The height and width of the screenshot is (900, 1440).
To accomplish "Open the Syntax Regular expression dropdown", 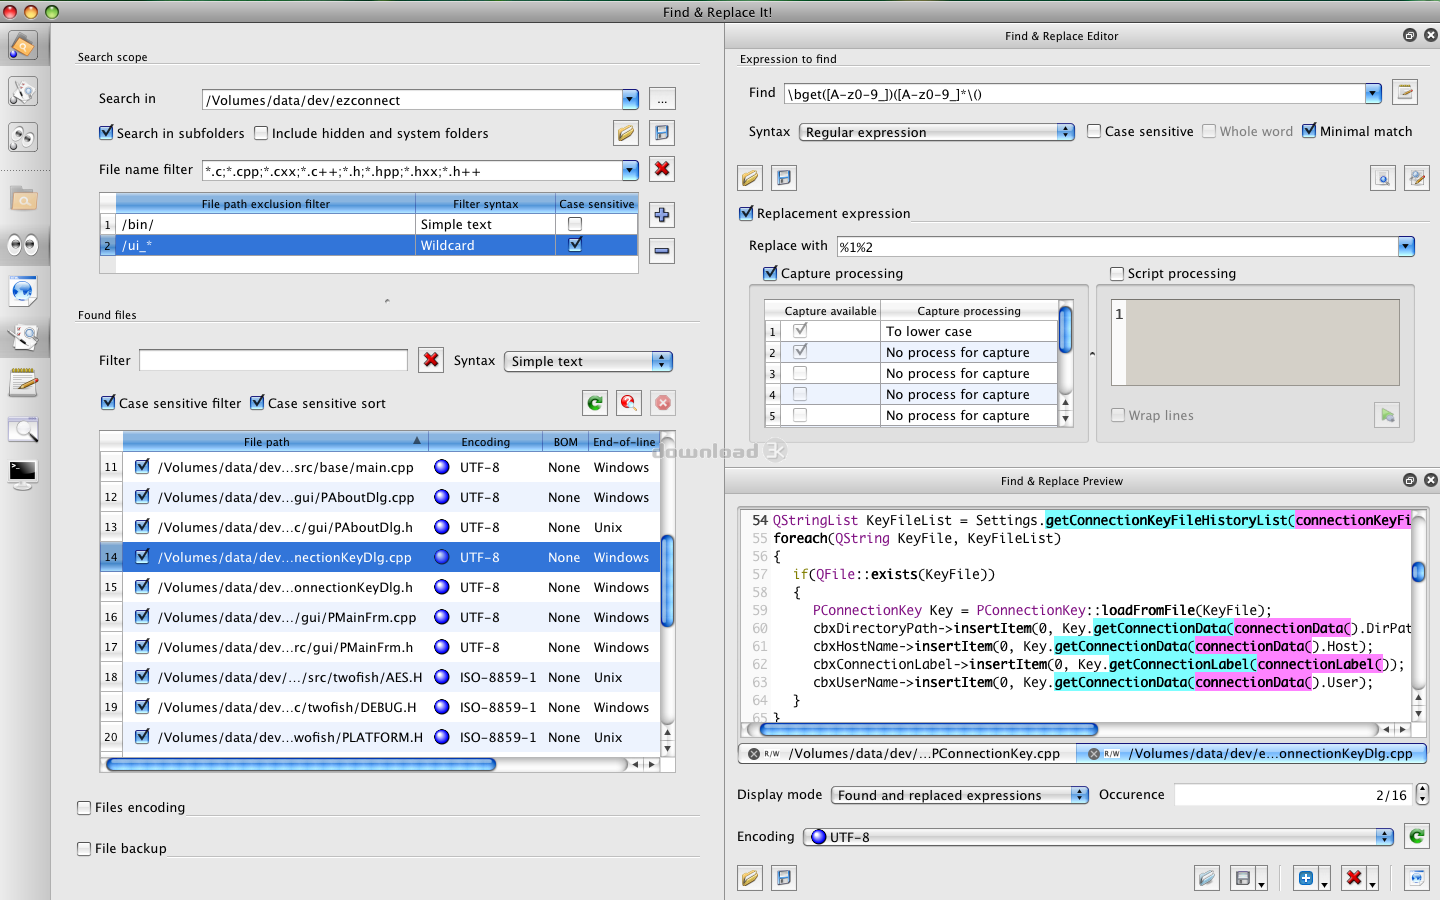I will pos(939,132).
